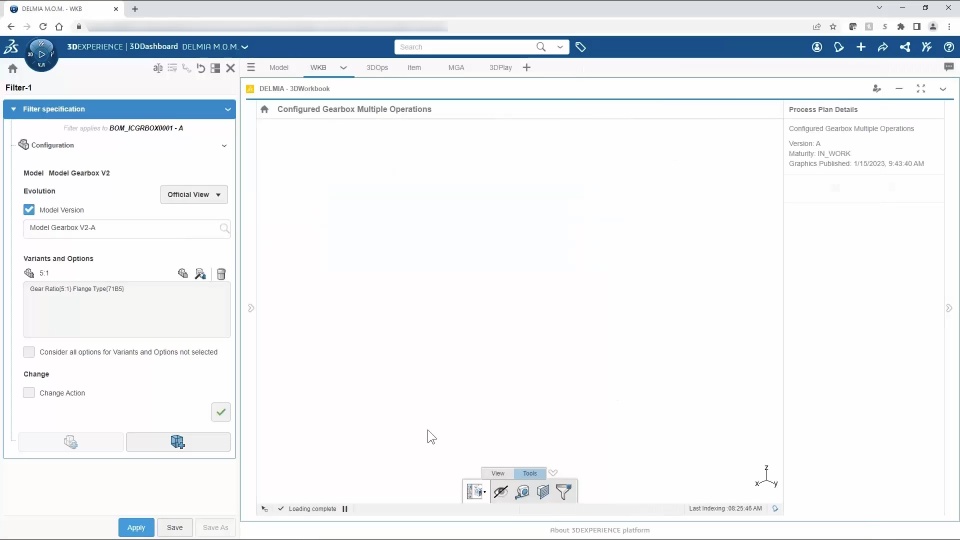Open the display mode tool dropdown

476,492
